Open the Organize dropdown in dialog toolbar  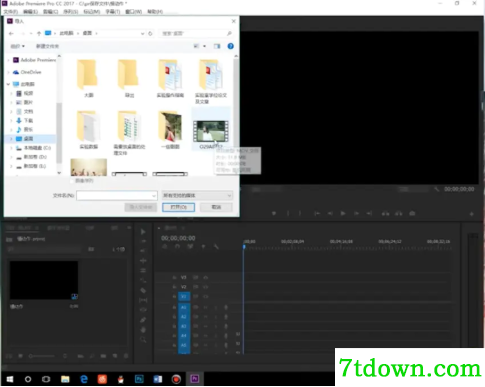click(x=17, y=46)
